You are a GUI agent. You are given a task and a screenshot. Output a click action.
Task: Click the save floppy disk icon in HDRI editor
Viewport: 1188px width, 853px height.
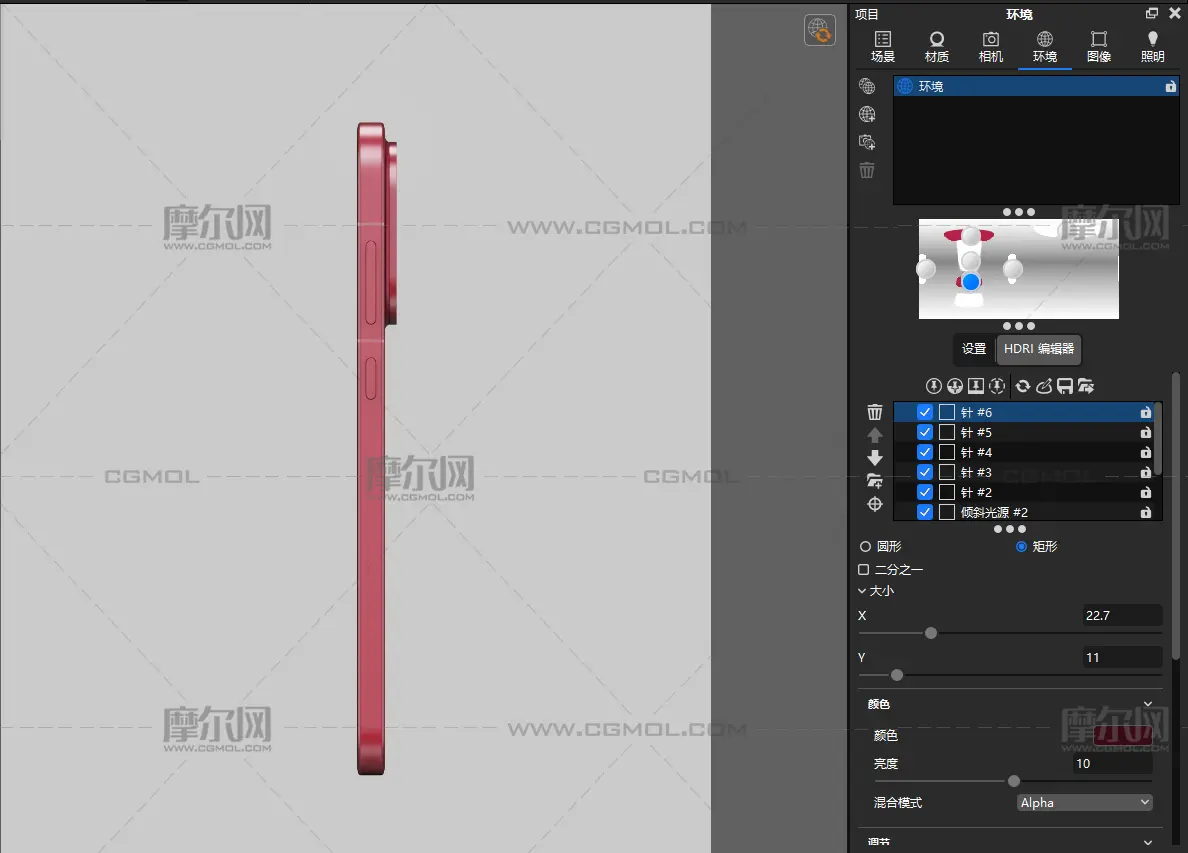(x=1065, y=386)
